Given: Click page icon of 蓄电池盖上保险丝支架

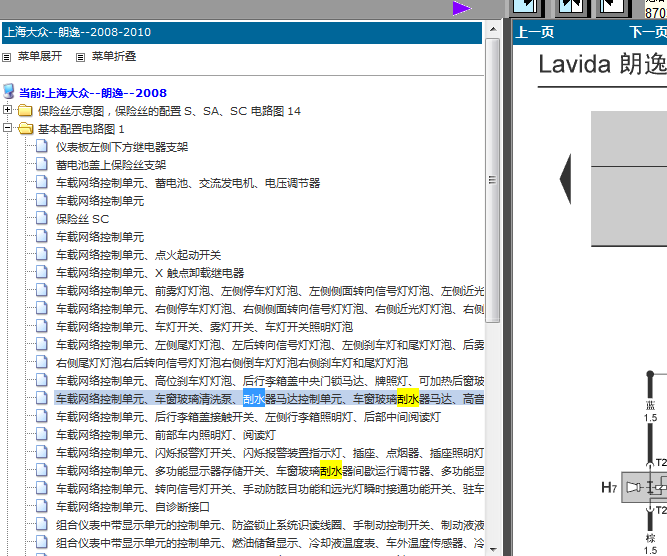Looking at the screenshot, I should 42,163.
